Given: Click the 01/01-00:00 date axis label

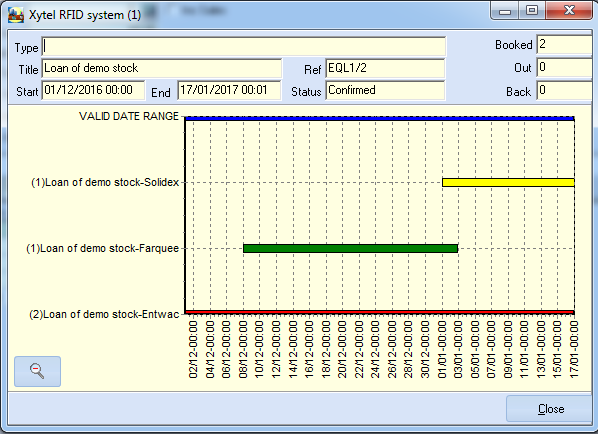Looking at the screenshot, I should click(x=442, y=349).
